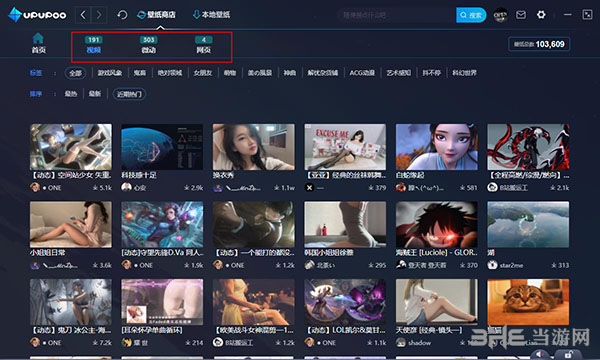600x360 pixels.
Task: Open the LOL凯尔&莫甘娜 wallpaper thumbnail
Action: [345, 302]
